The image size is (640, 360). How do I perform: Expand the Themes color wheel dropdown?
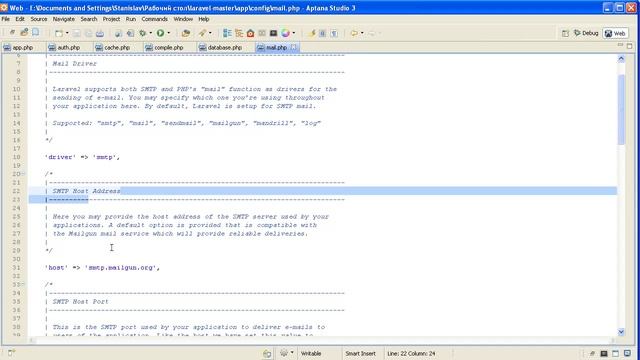pyautogui.click(x=293, y=33)
